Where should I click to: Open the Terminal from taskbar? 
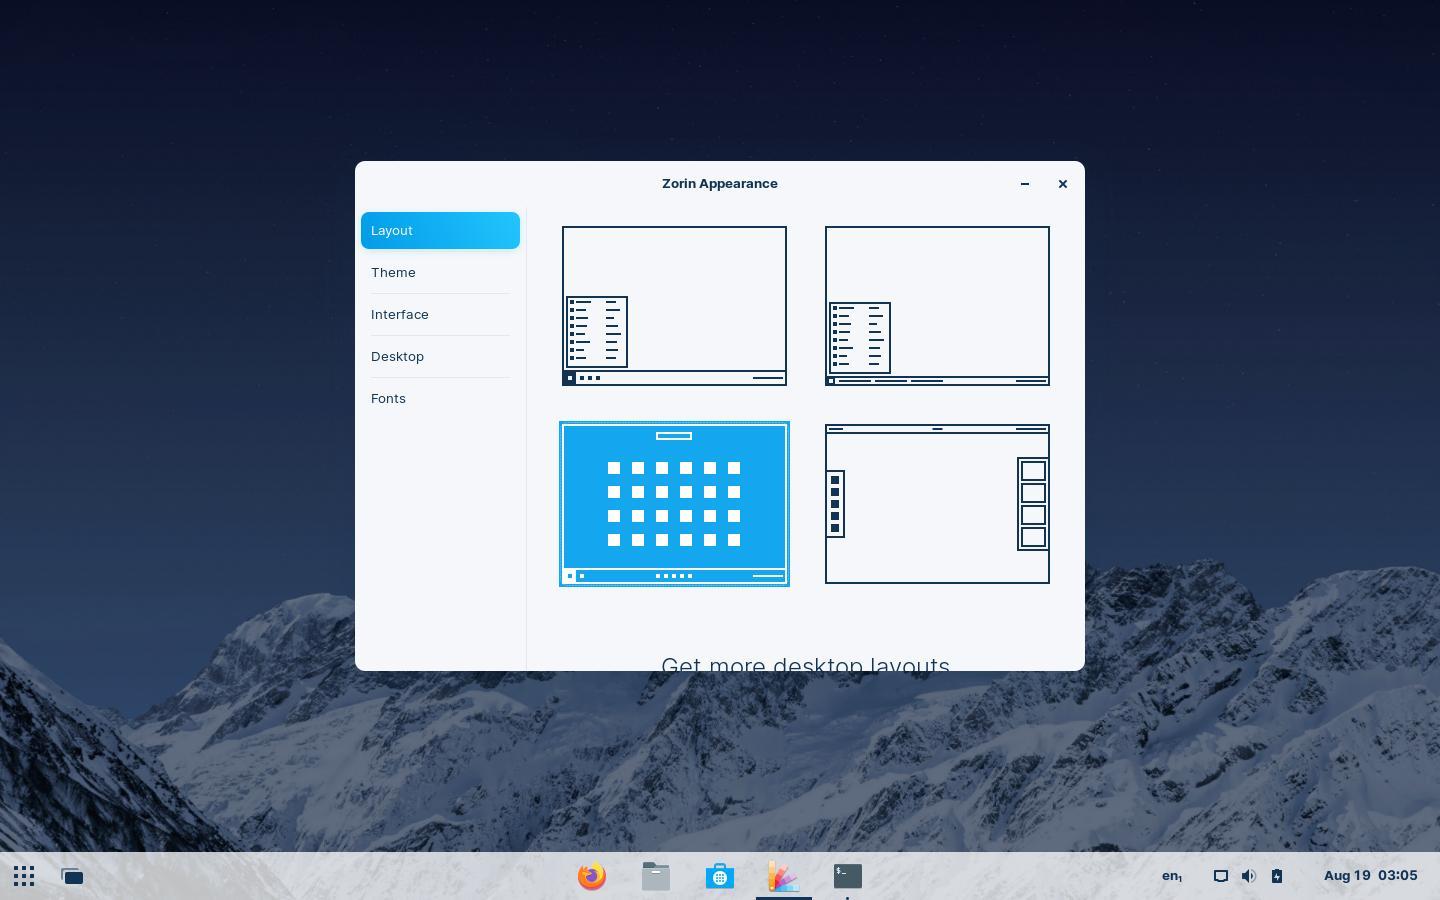848,876
